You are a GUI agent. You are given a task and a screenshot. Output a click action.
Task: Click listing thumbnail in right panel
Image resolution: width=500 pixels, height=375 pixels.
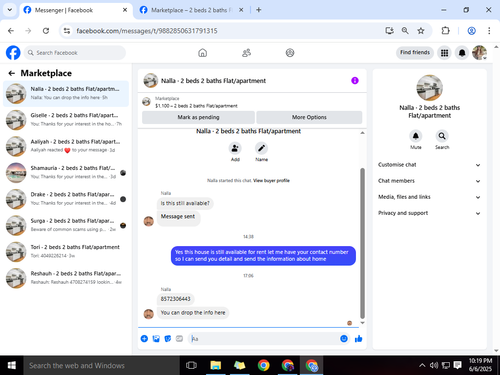point(429,88)
